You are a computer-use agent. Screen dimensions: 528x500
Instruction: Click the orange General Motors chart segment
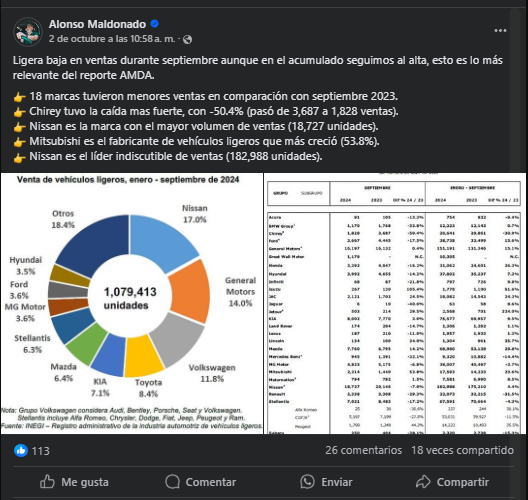(190, 291)
